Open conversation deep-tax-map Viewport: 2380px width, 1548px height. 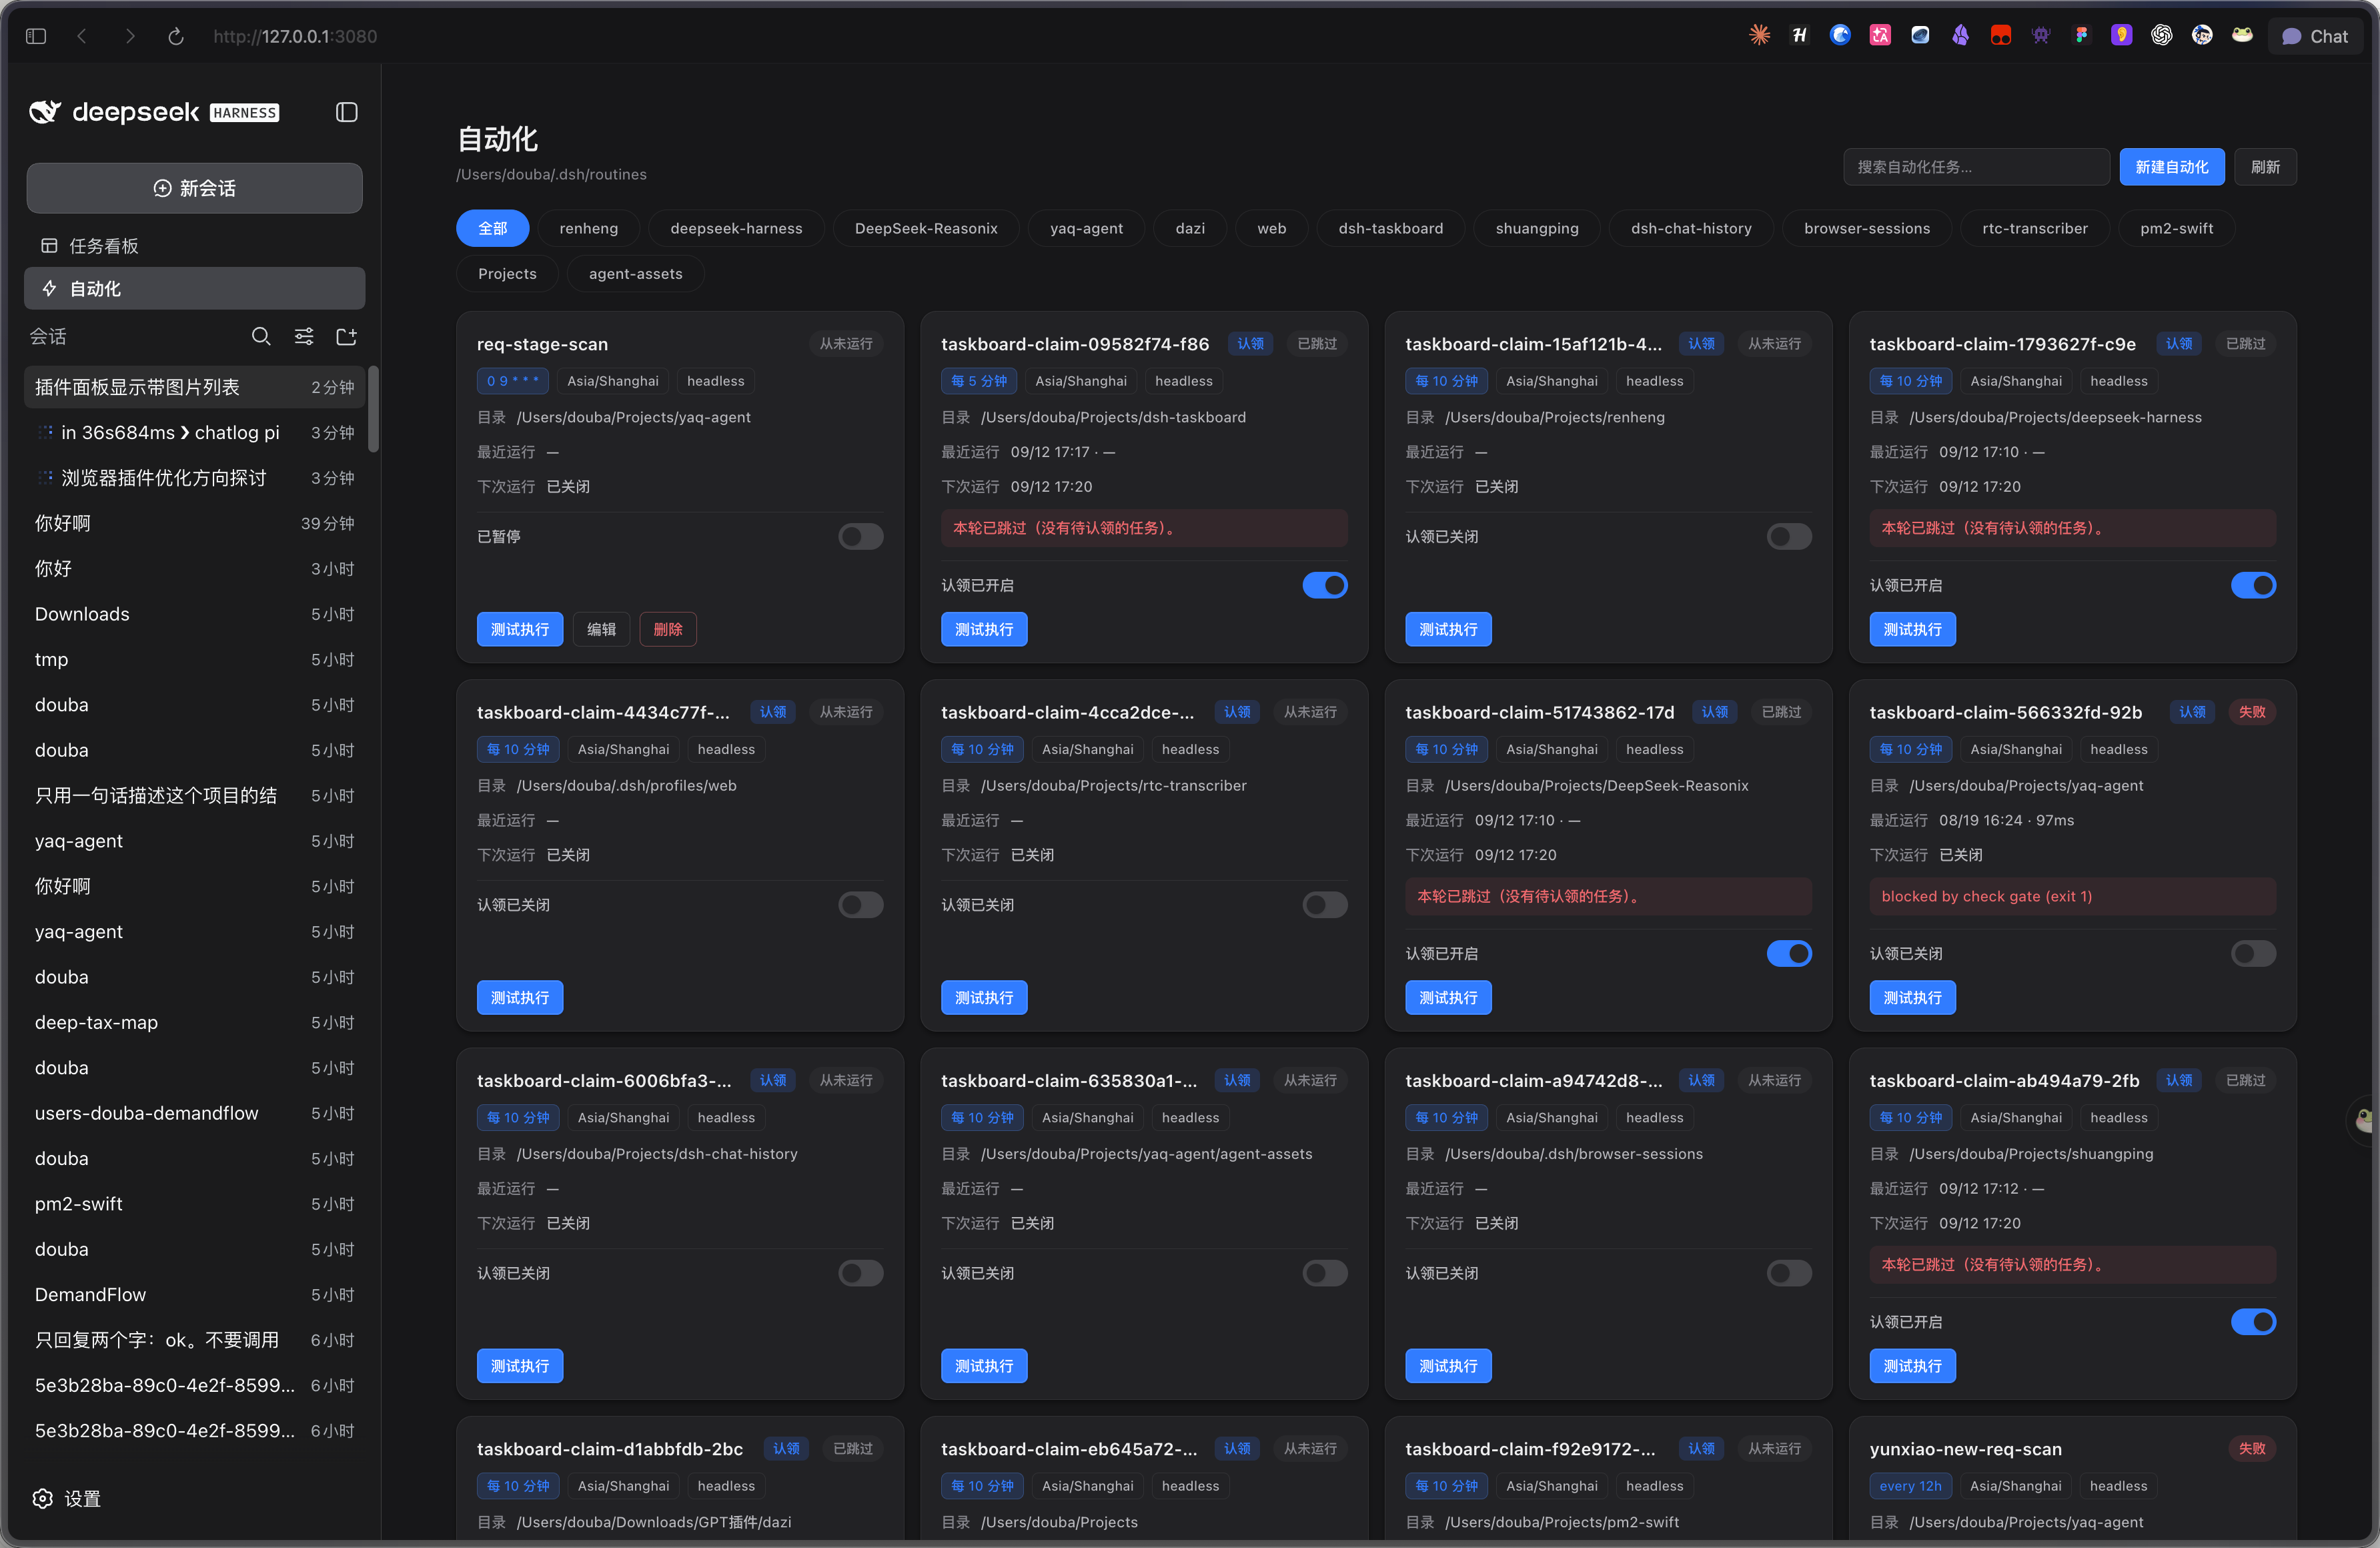[x=195, y=1022]
